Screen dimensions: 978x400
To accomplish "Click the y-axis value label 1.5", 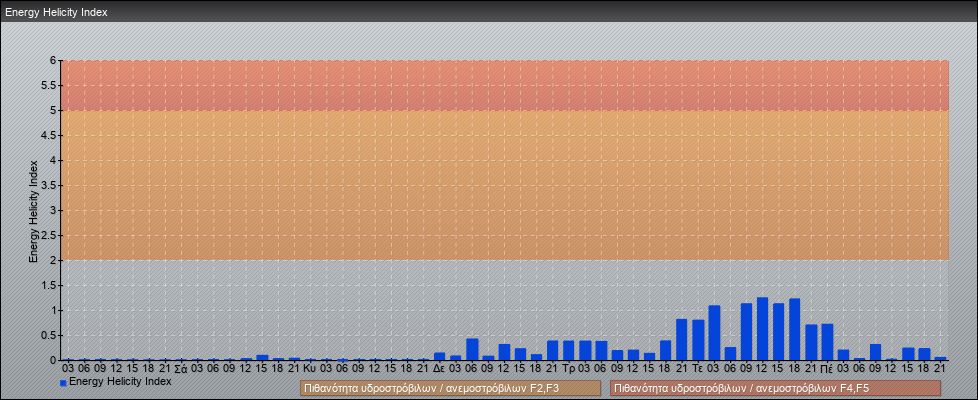I will click(49, 285).
